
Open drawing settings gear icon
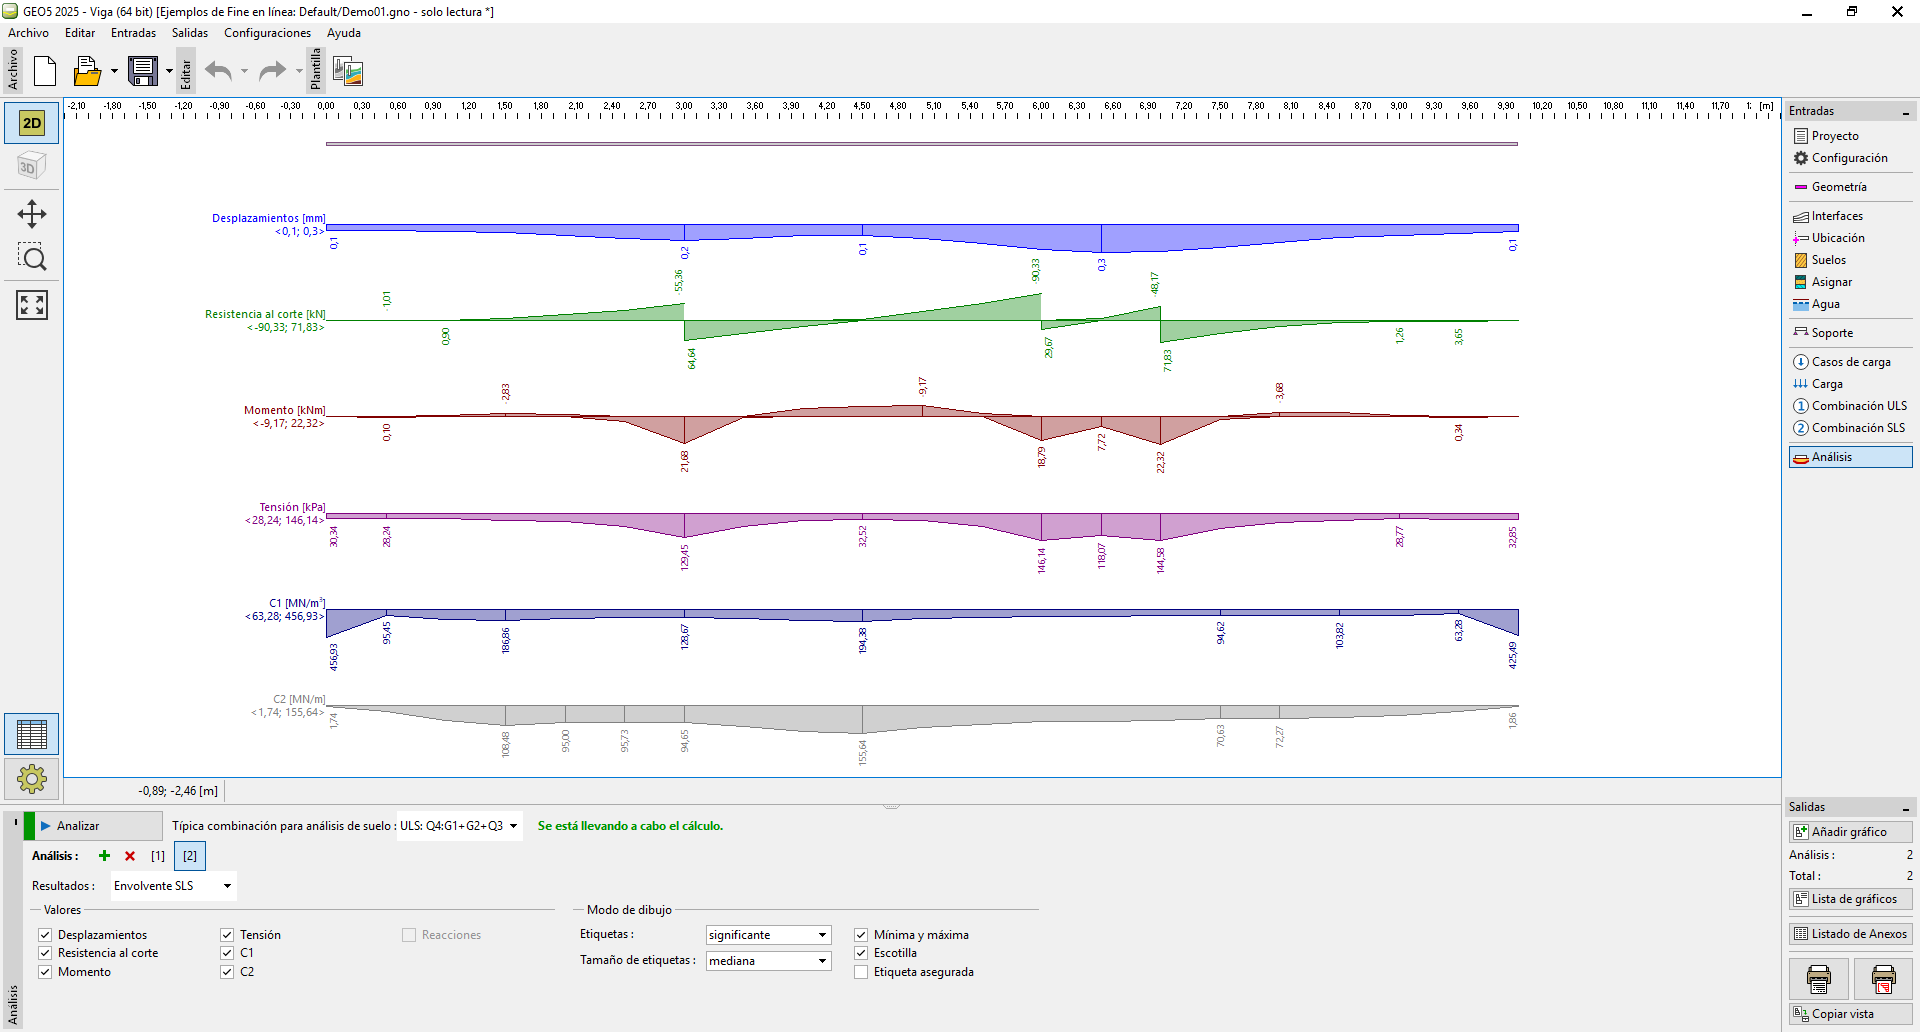click(x=32, y=778)
